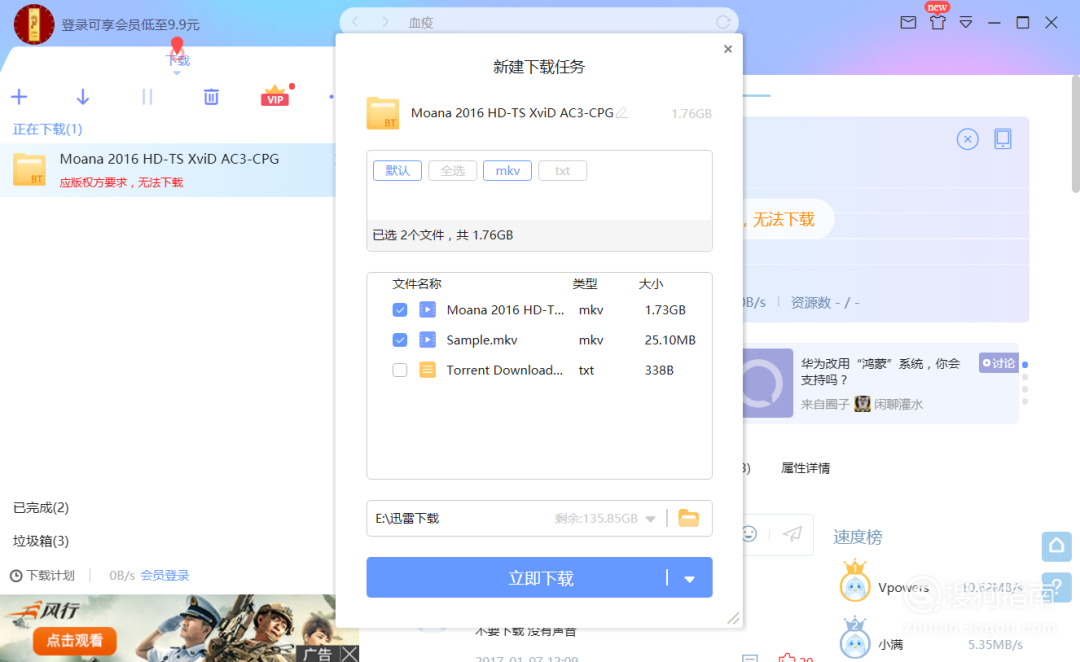Click the 大小 column header

pyautogui.click(x=651, y=284)
